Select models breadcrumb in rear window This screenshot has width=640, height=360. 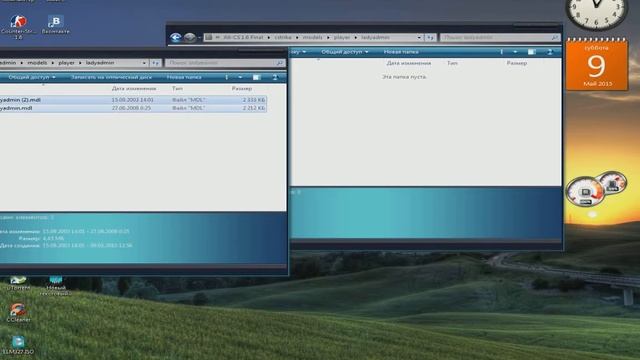[312, 37]
